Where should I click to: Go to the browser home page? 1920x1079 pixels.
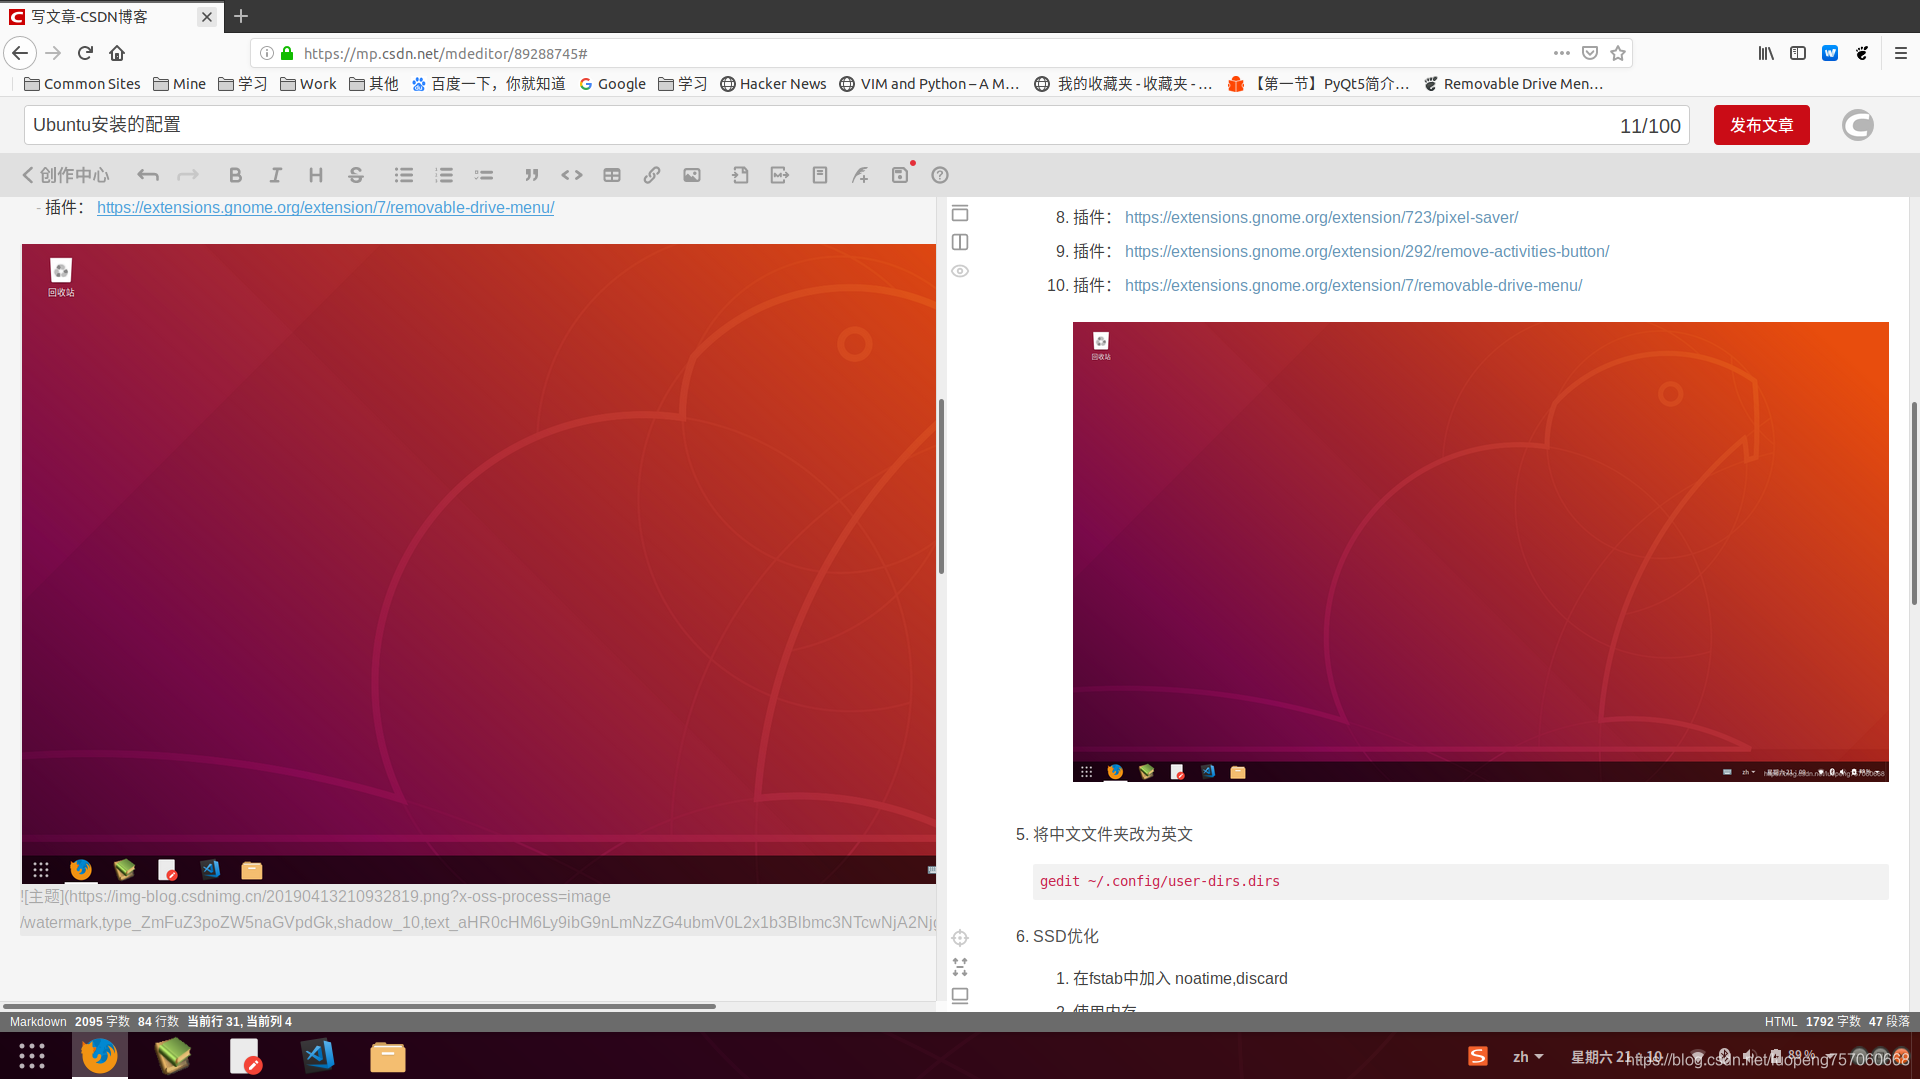pos(117,53)
